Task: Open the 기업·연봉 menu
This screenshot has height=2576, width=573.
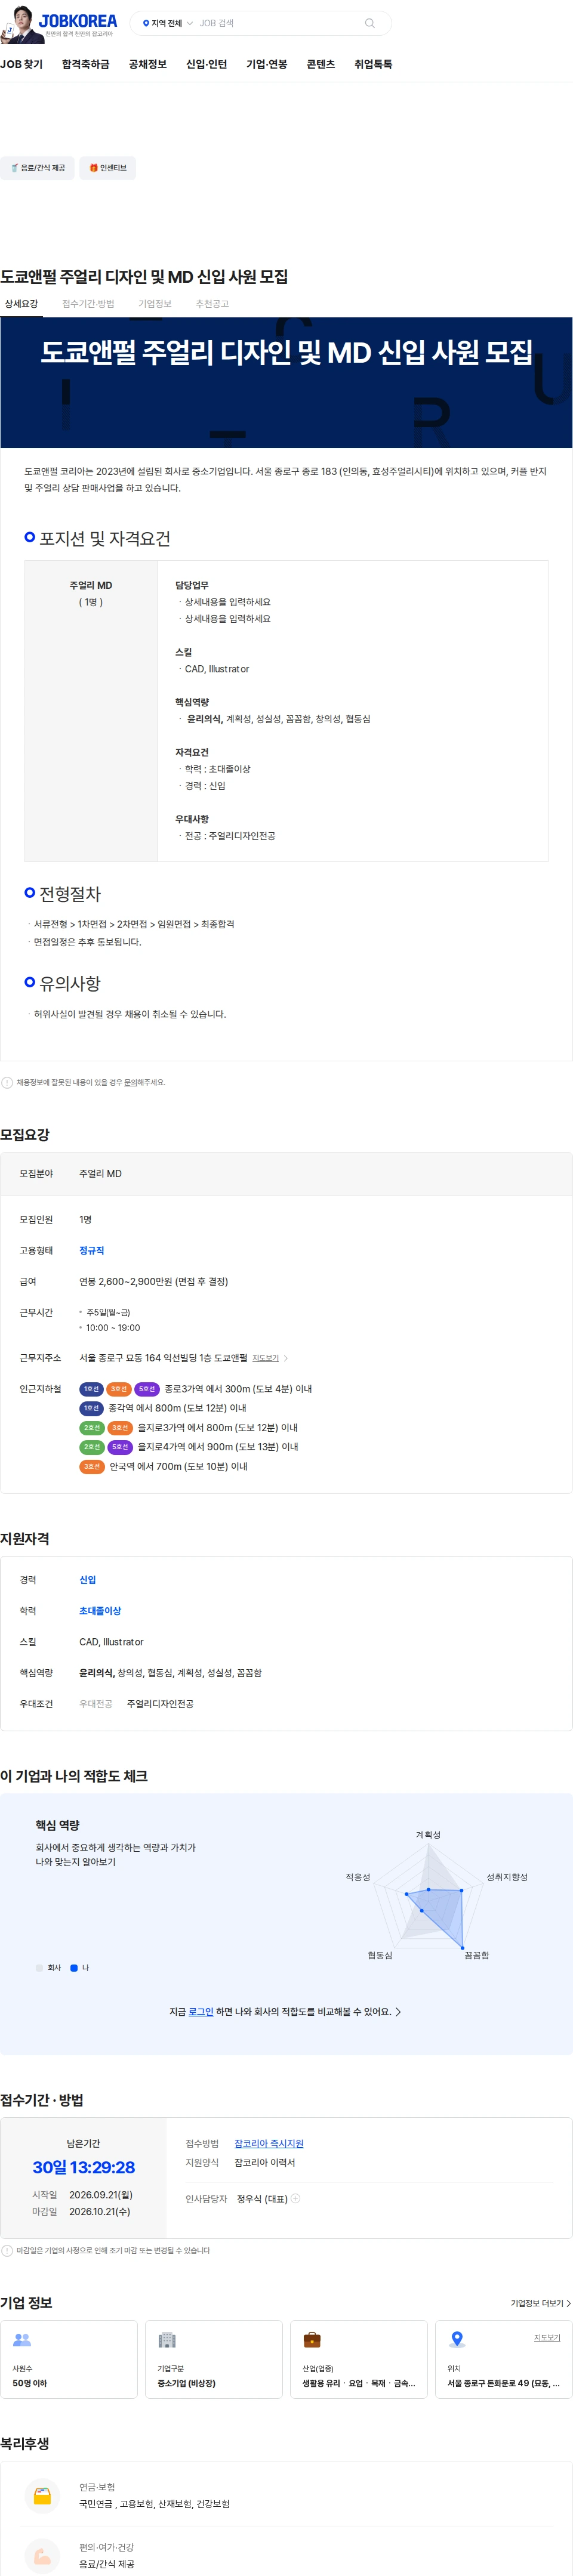Action: point(267,64)
